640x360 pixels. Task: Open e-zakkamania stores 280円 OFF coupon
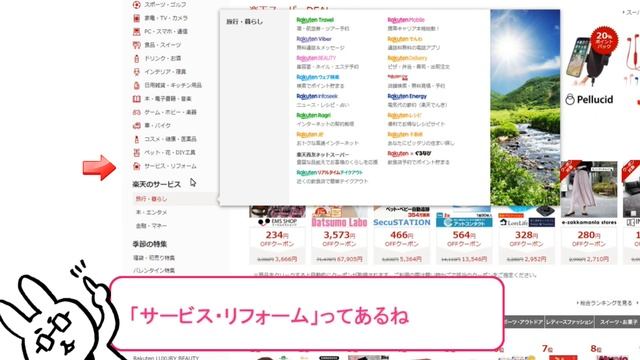589,212
